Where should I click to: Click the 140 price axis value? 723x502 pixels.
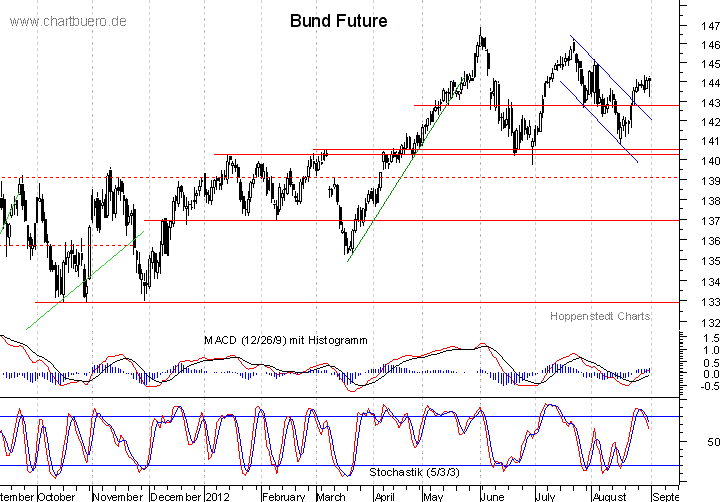(x=710, y=161)
